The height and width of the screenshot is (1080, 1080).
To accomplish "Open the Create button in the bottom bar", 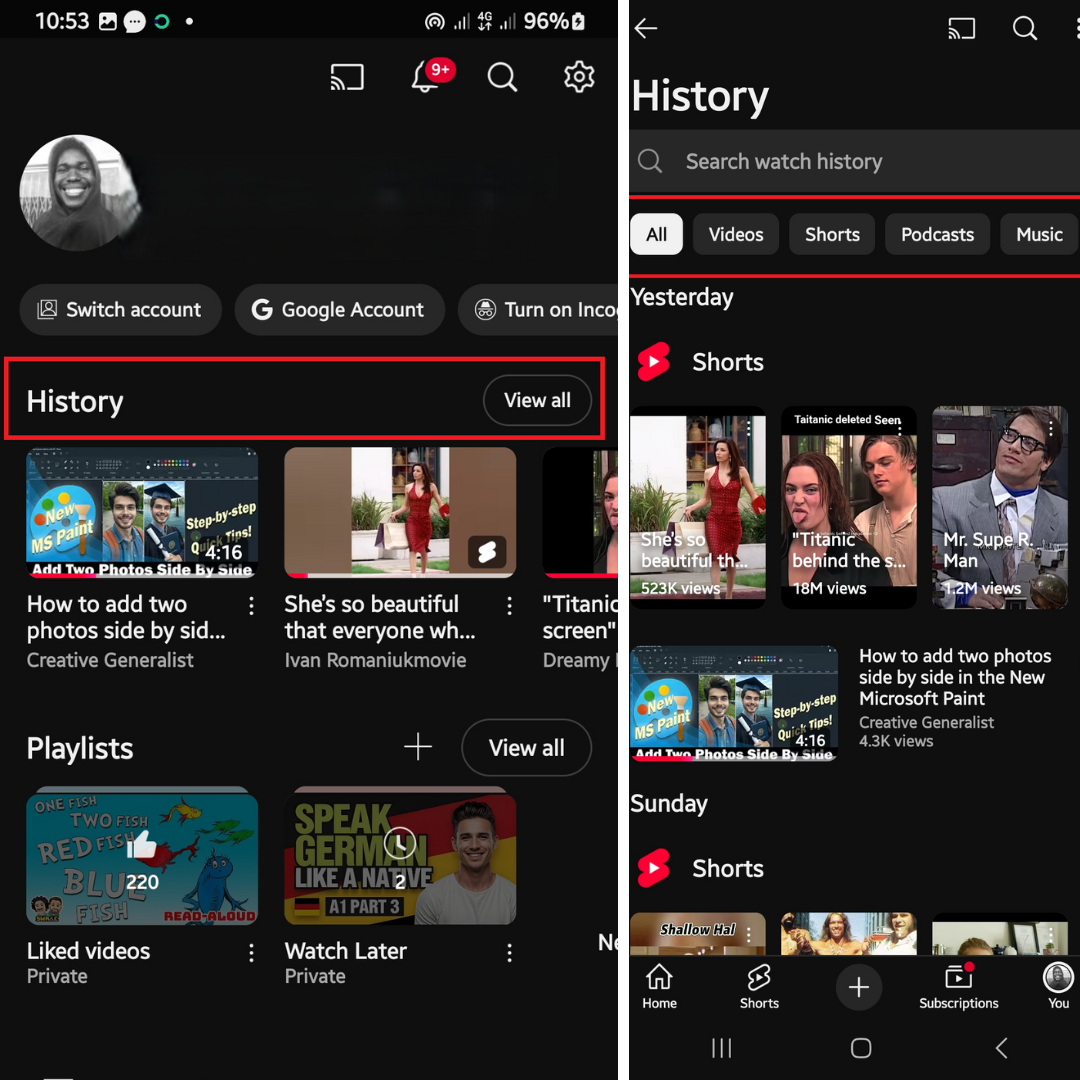I will point(859,987).
